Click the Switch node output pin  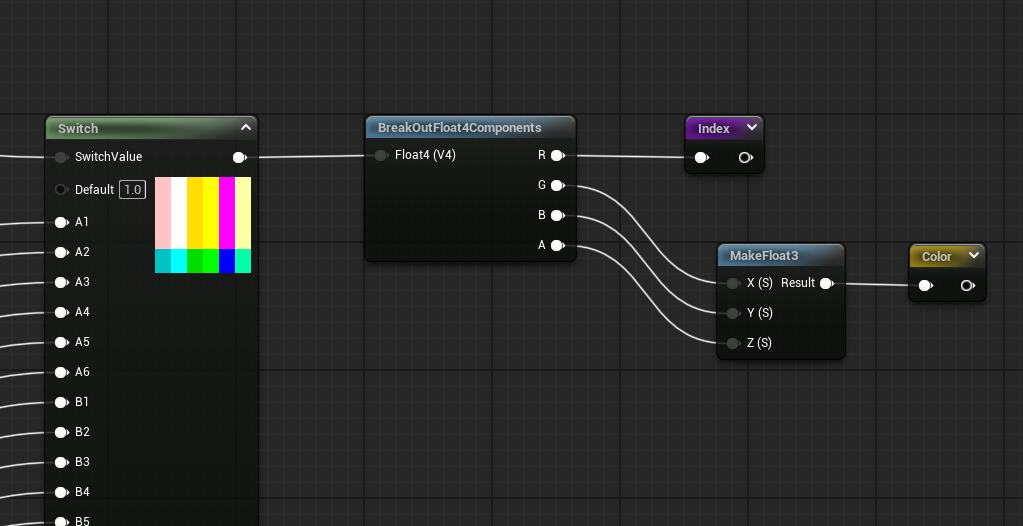click(239, 157)
